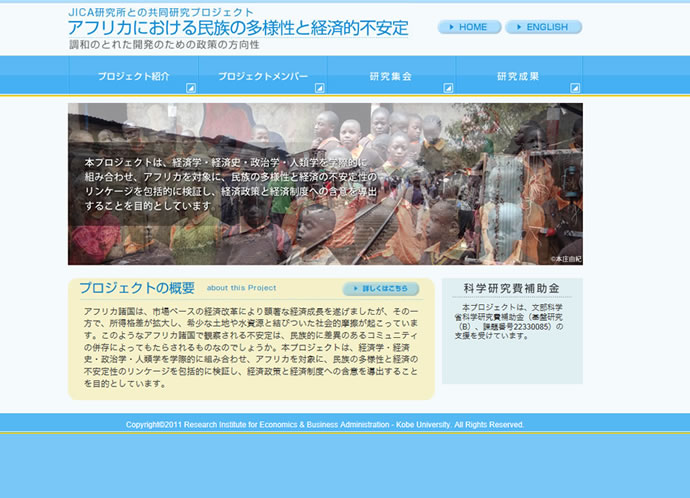Click the ©本庄由紀 photo credit
The height and width of the screenshot is (498, 690).
[566, 259]
